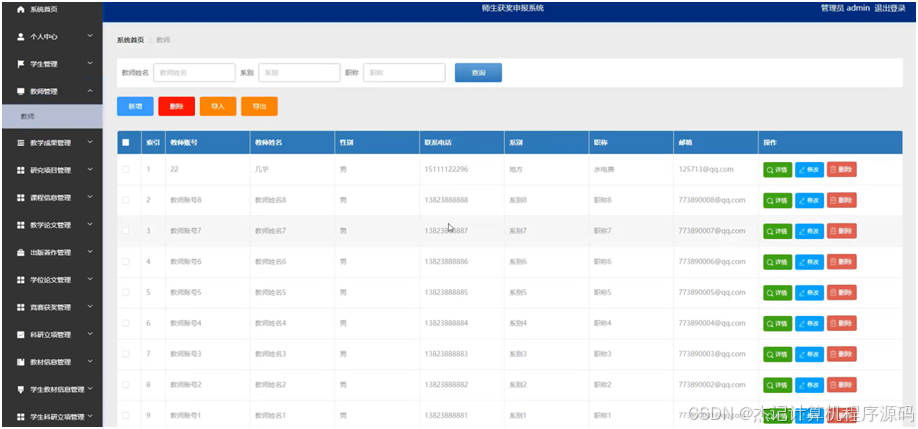Focus the 系别 search field
The height and width of the screenshot is (429, 918).
click(x=299, y=73)
